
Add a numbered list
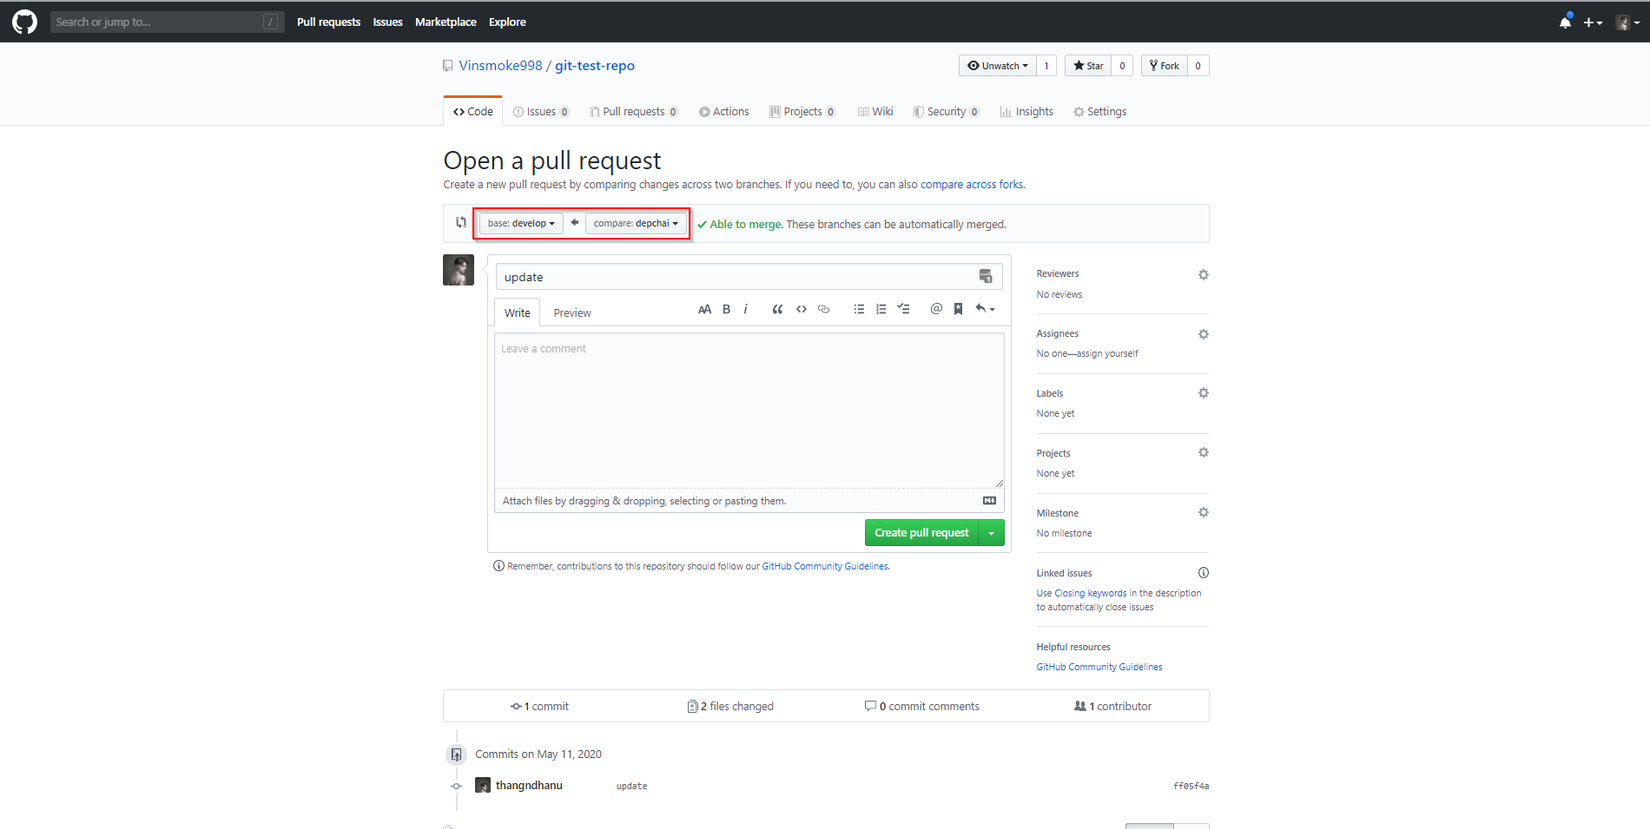click(881, 310)
